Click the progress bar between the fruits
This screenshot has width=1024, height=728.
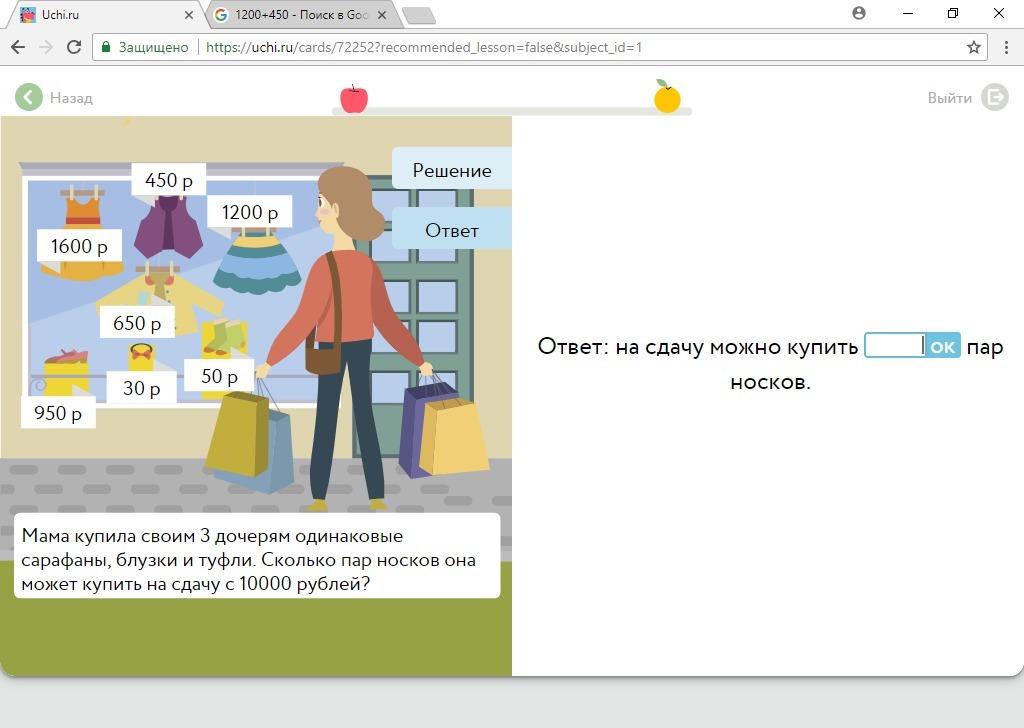tap(510, 110)
